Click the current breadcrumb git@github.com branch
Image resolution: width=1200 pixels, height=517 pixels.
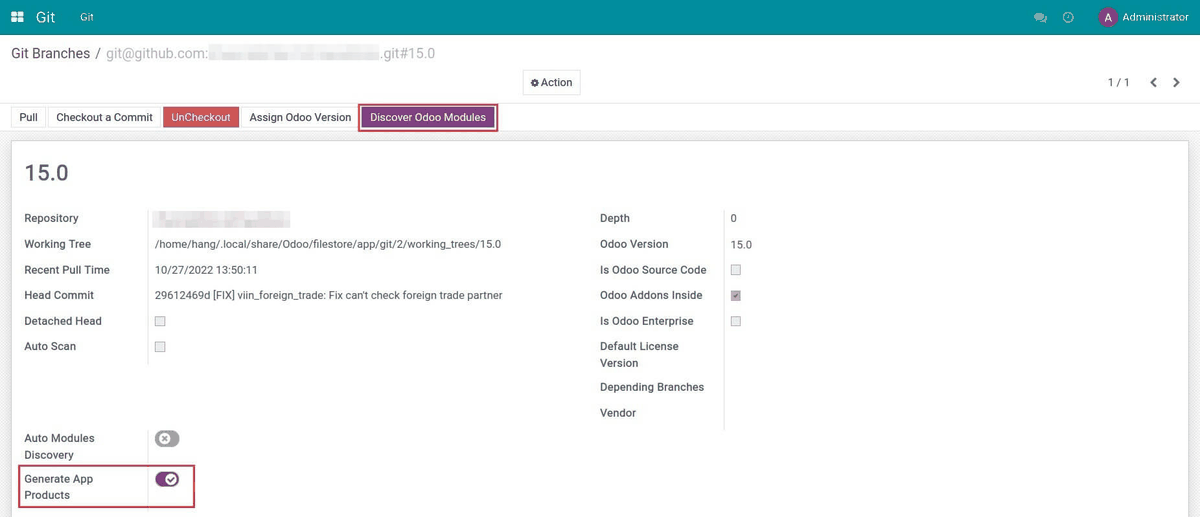pos(270,53)
